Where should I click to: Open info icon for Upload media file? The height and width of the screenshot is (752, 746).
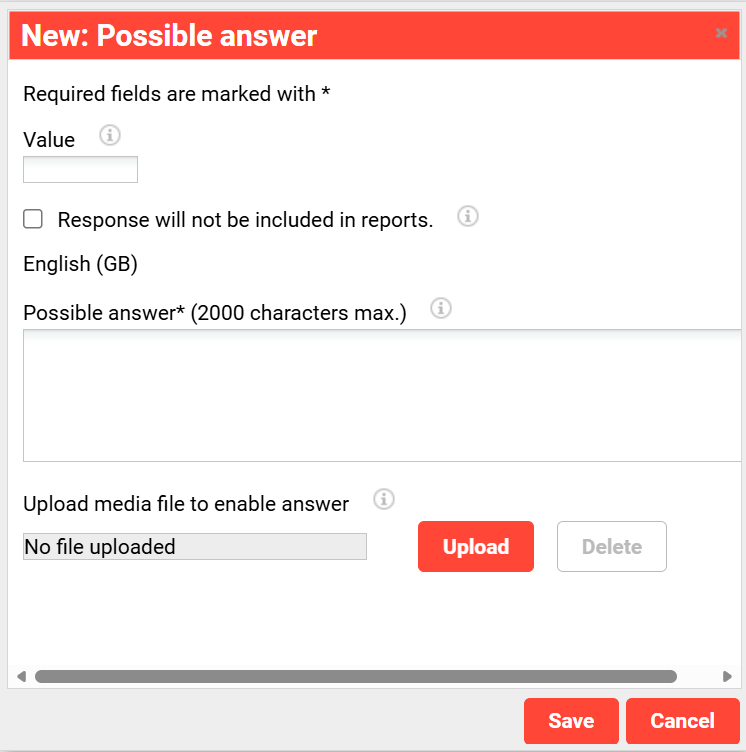coord(384,499)
